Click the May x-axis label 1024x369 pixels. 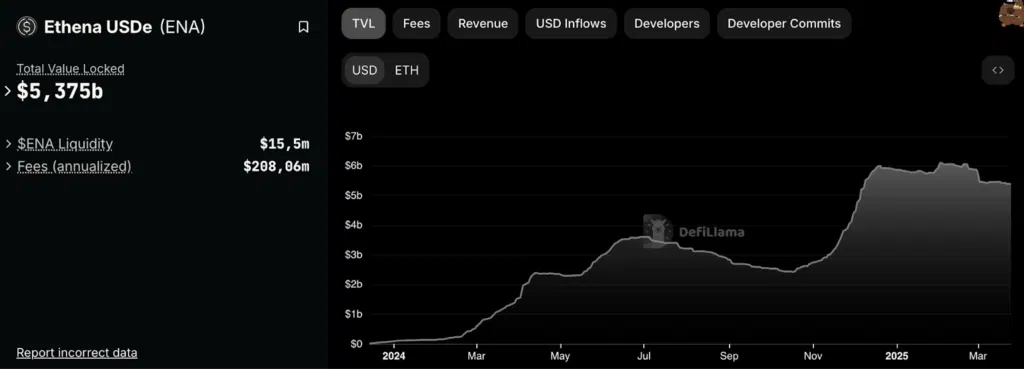point(560,357)
